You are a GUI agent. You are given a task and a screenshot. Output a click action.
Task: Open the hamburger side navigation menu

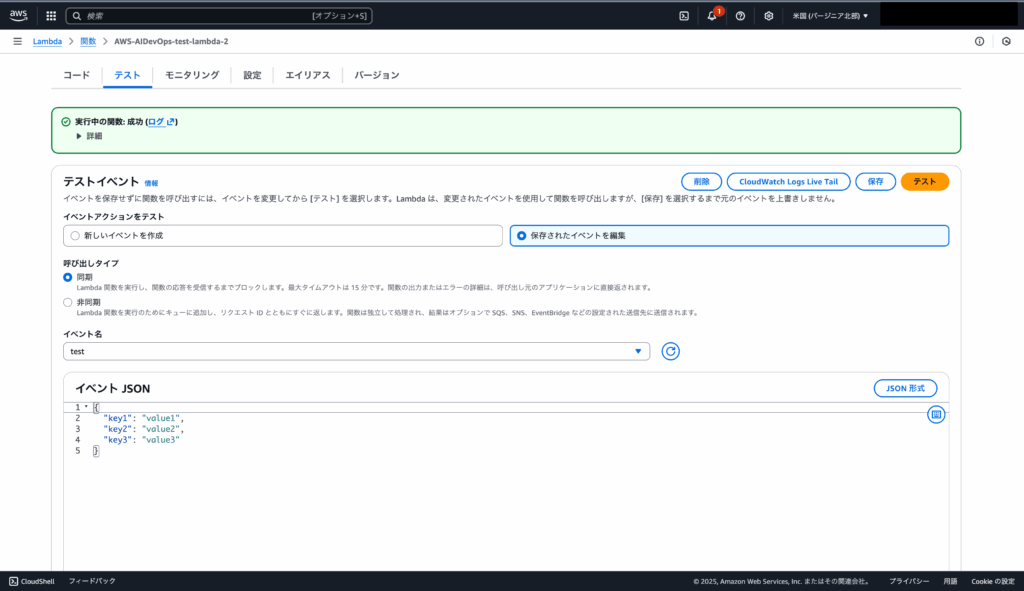[x=17, y=41]
